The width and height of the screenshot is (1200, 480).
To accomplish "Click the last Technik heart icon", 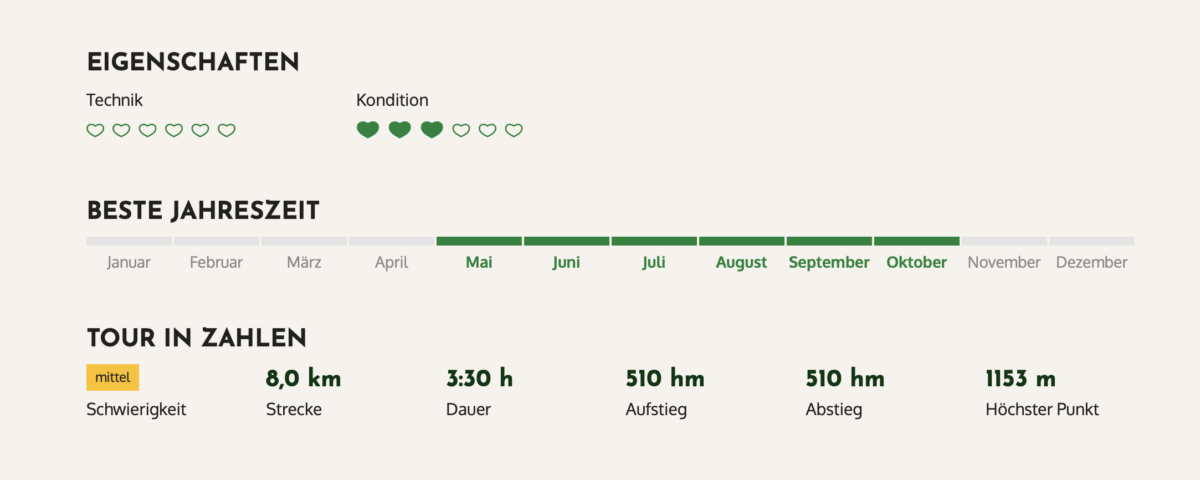I will [227, 130].
